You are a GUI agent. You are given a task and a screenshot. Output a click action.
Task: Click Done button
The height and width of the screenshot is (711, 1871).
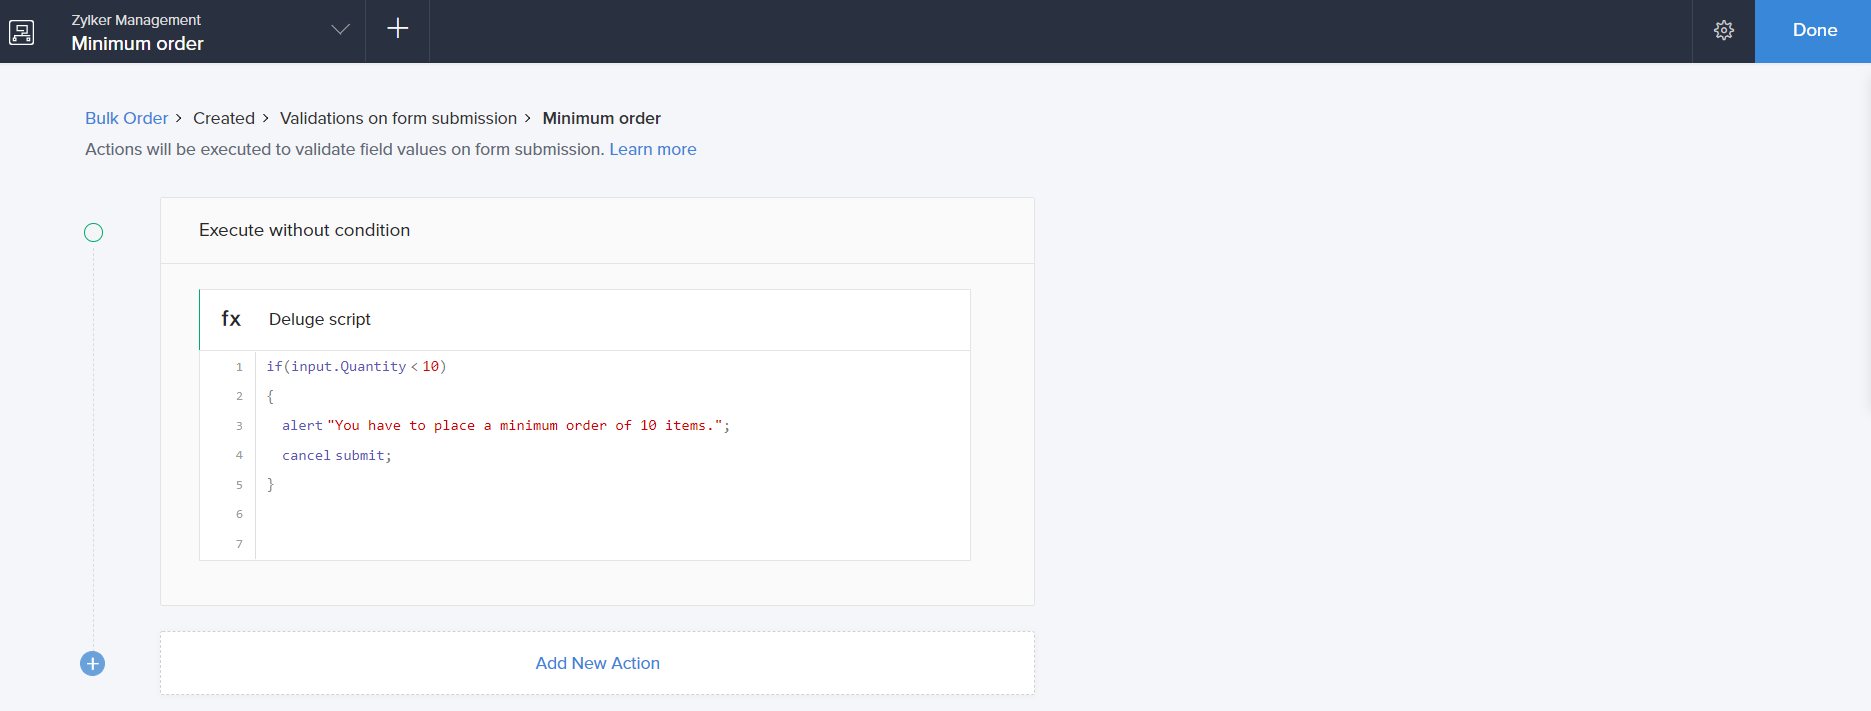coord(1813,31)
